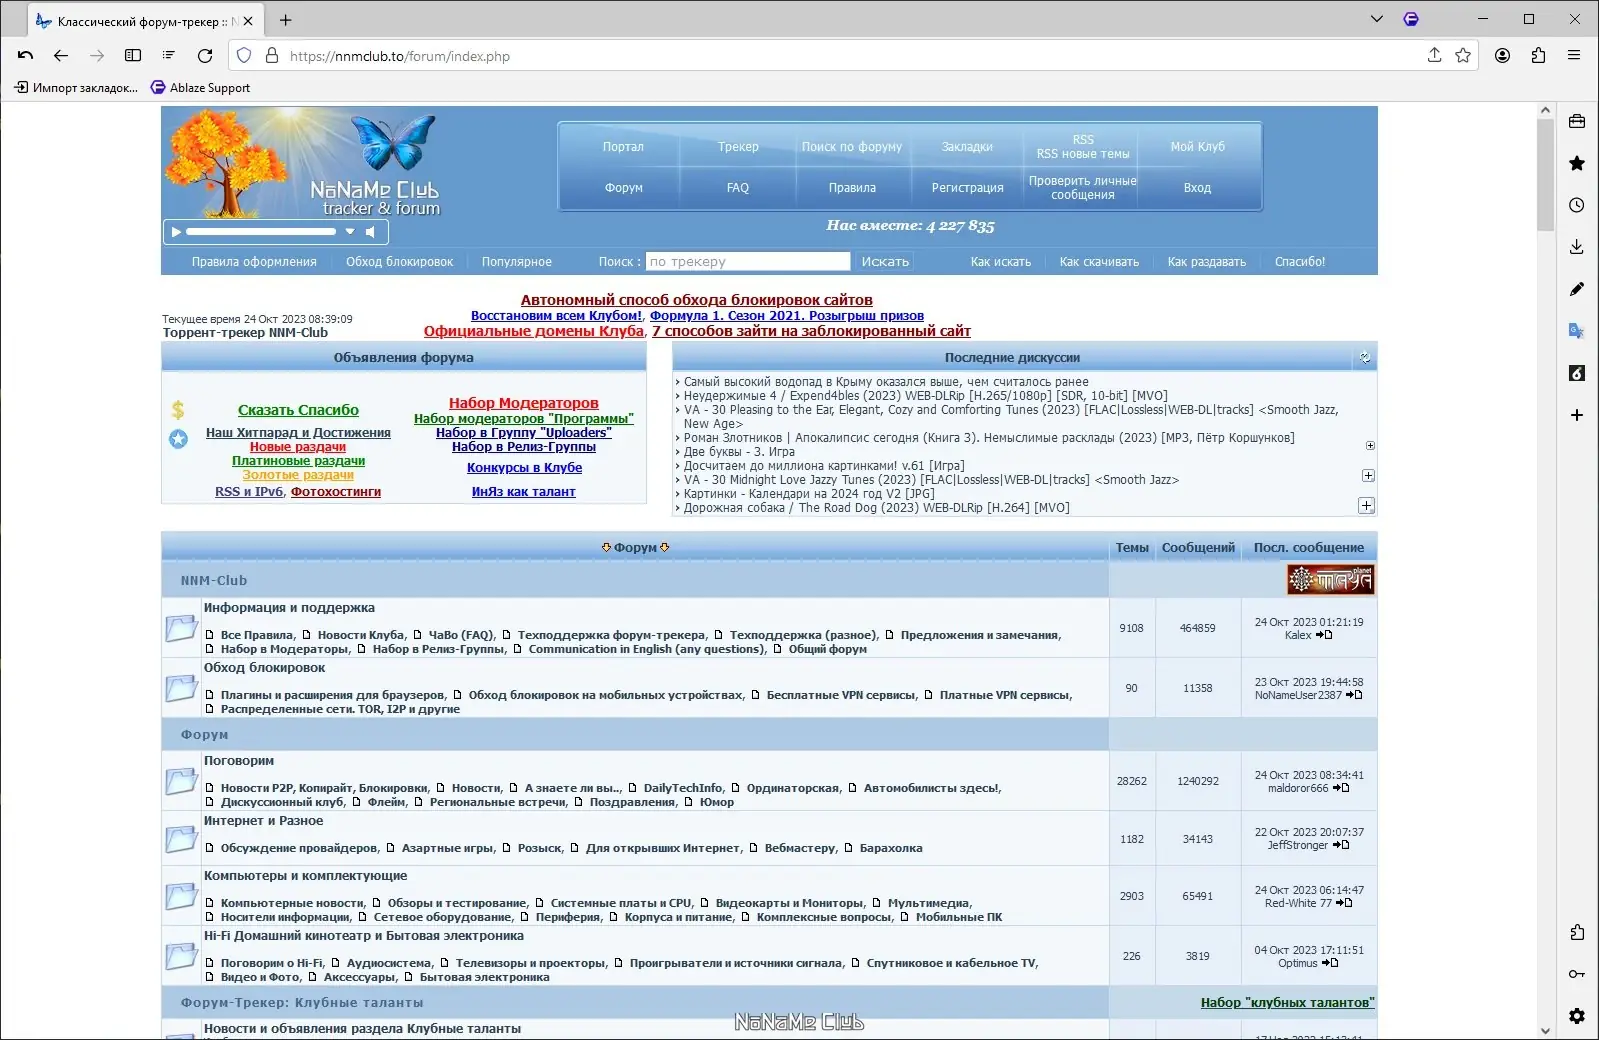Viewport: 1599px width, 1040px height.
Task: Open Мой Клуб menu item
Action: pyautogui.click(x=1197, y=147)
